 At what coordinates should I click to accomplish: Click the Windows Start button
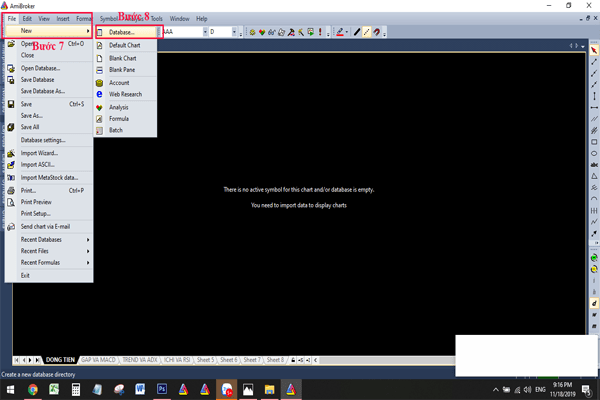click(x=9, y=389)
